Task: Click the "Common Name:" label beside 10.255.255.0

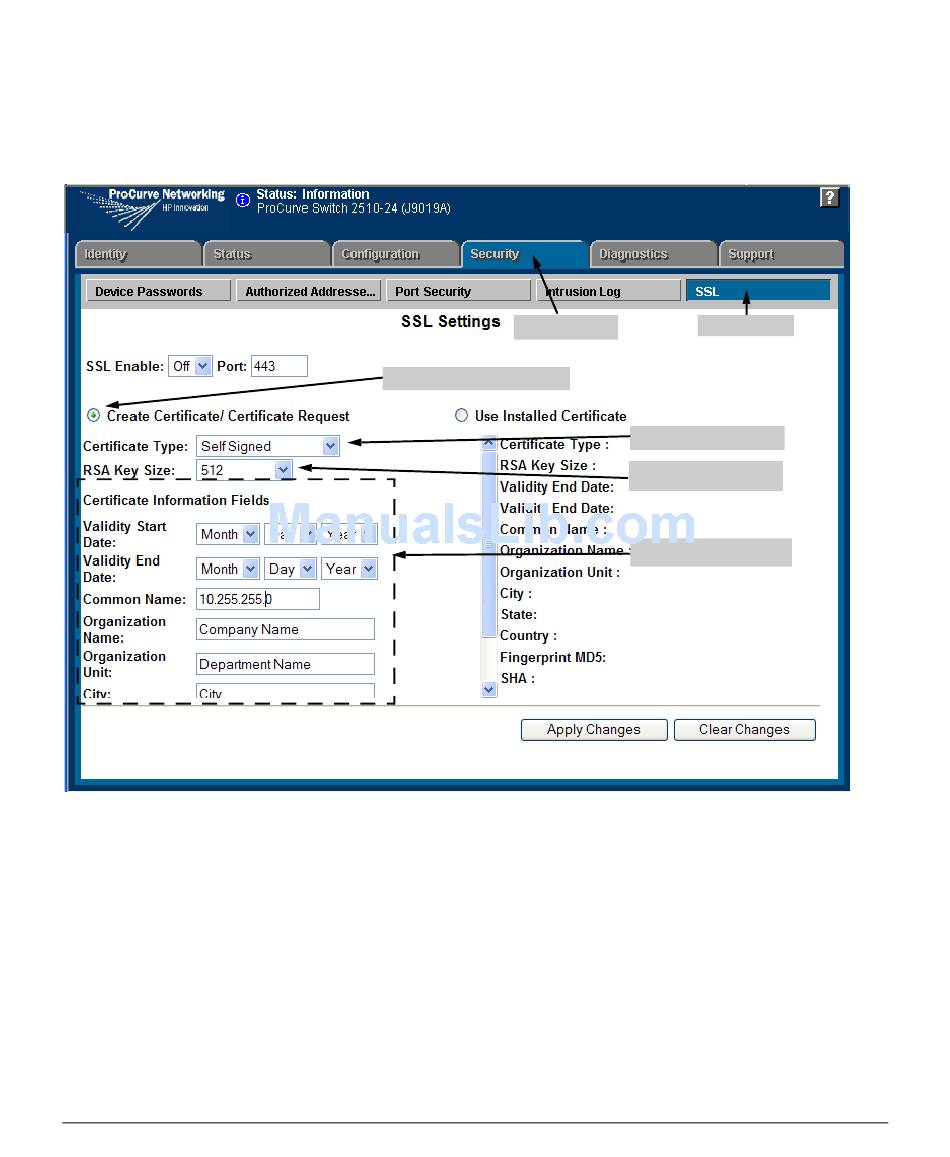Action: coord(134,599)
